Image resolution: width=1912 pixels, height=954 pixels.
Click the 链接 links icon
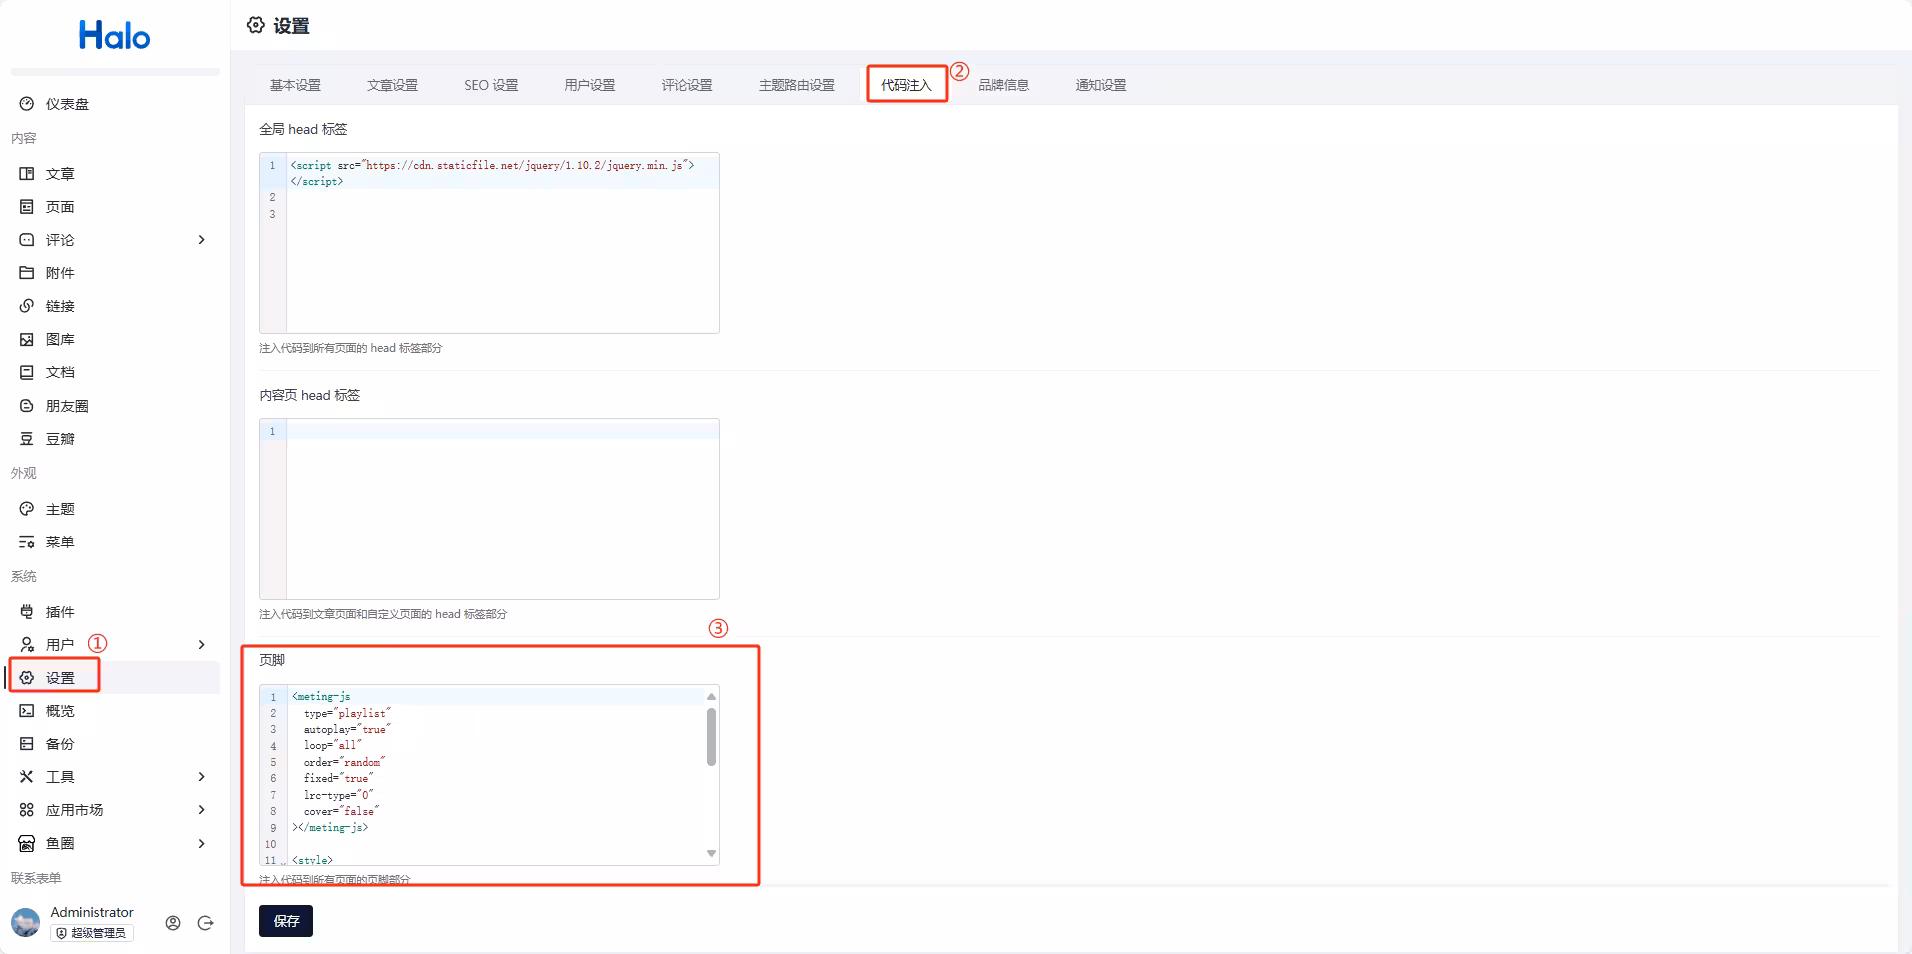pos(27,306)
